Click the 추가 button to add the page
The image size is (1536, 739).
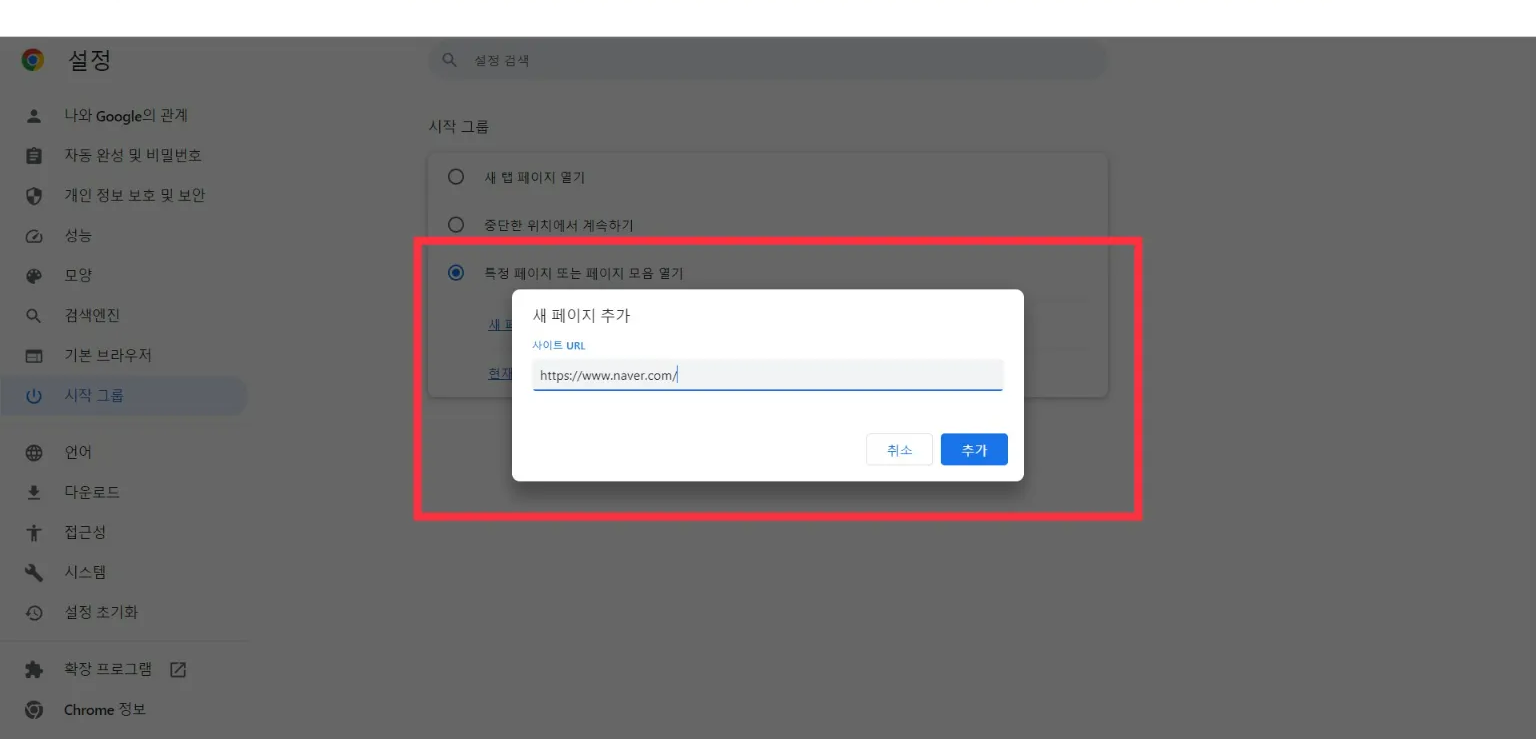(973, 449)
